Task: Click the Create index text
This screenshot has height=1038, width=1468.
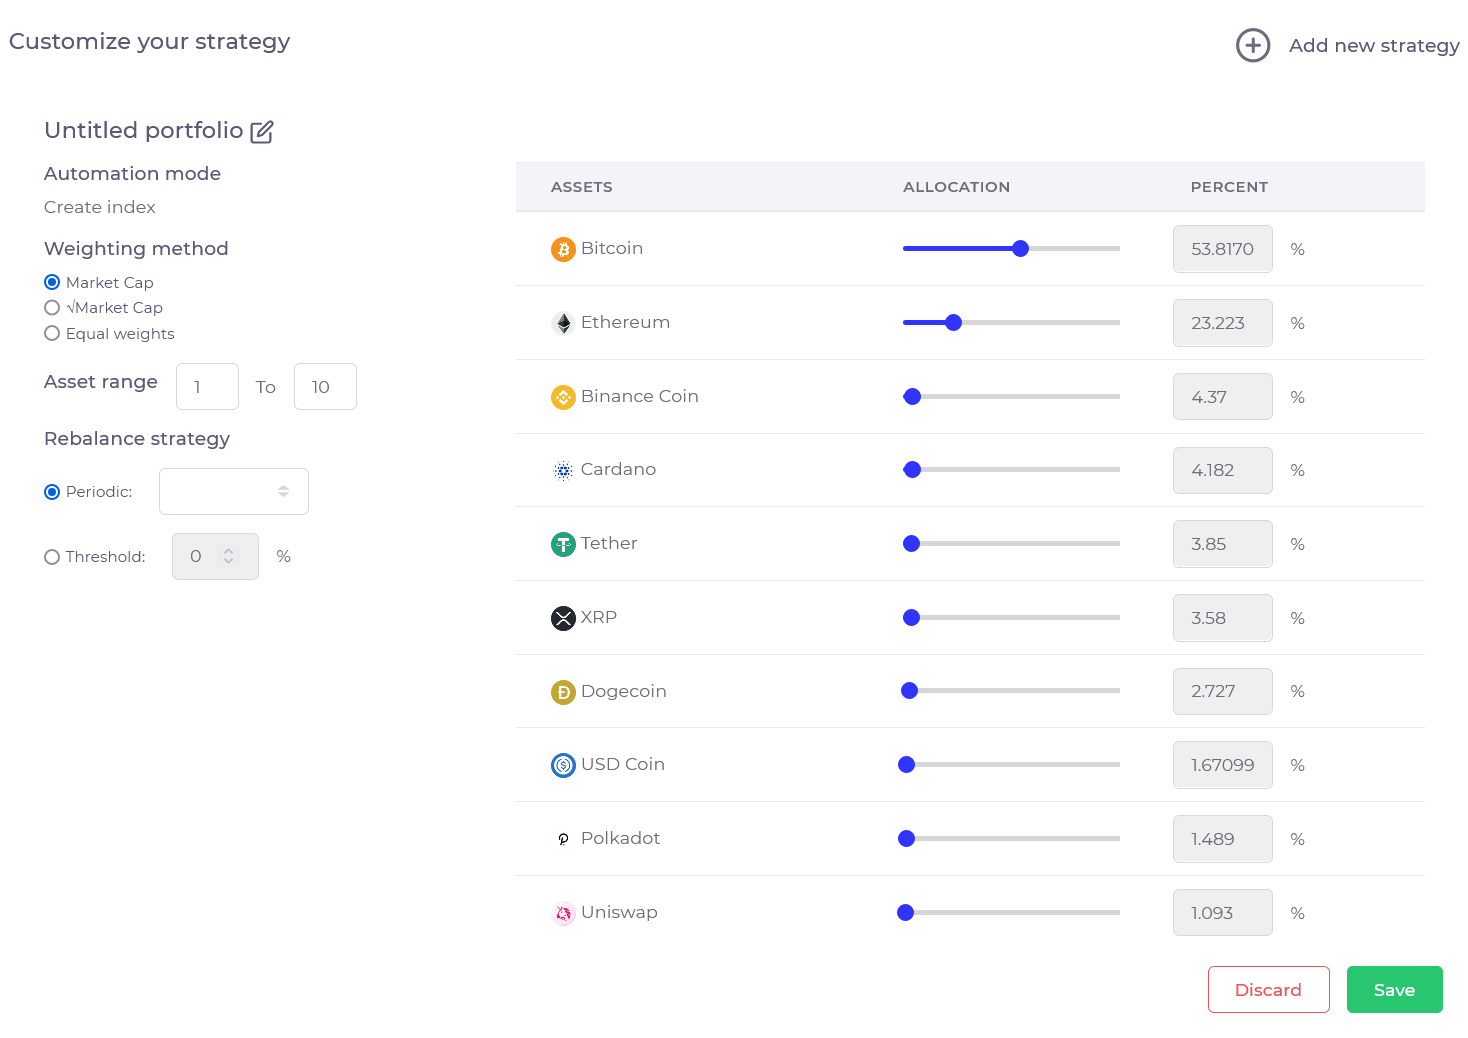Action: 100,207
